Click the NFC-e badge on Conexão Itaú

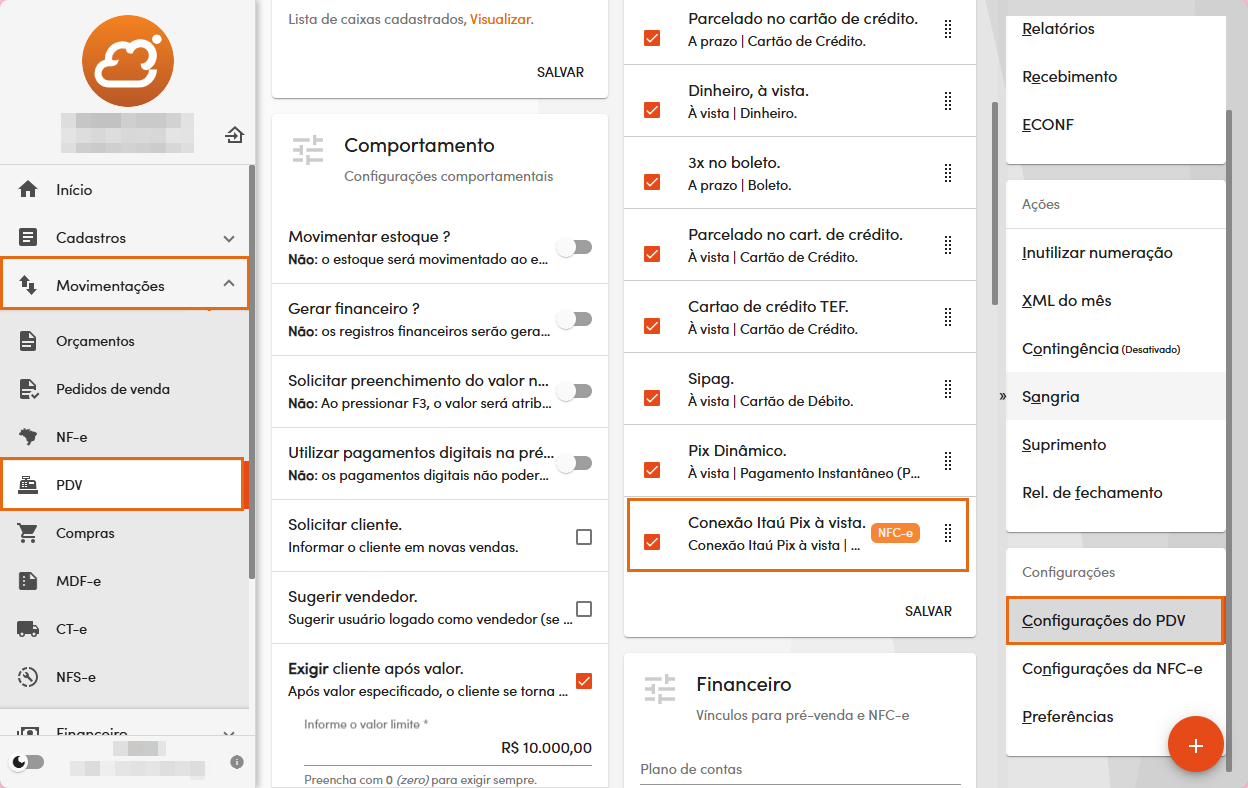[895, 533]
